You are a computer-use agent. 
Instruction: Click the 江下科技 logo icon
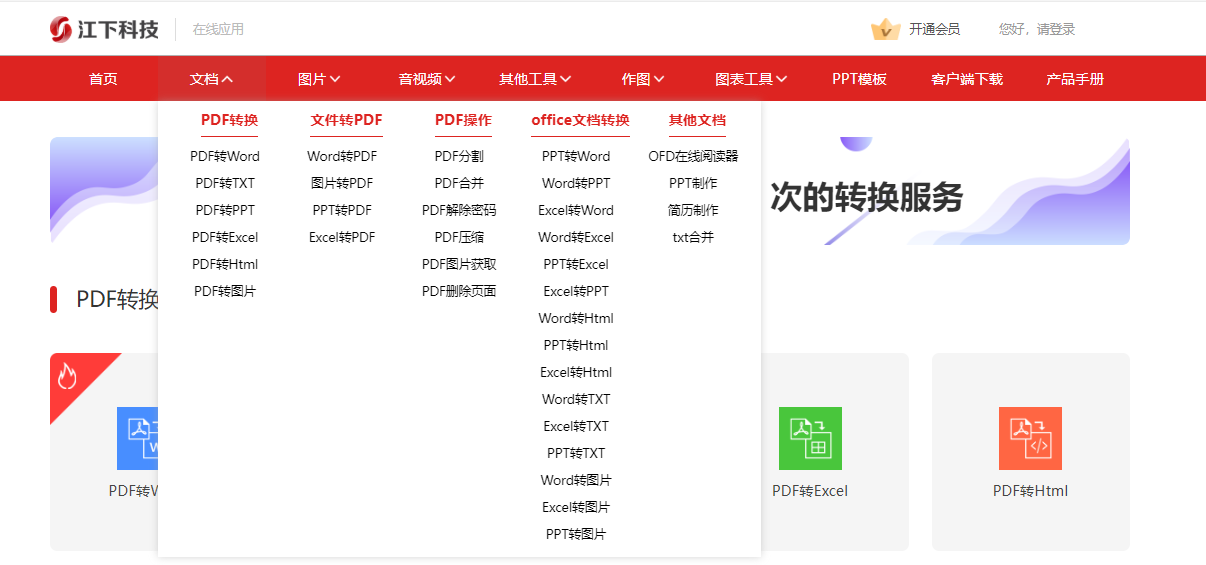(61, 29)
